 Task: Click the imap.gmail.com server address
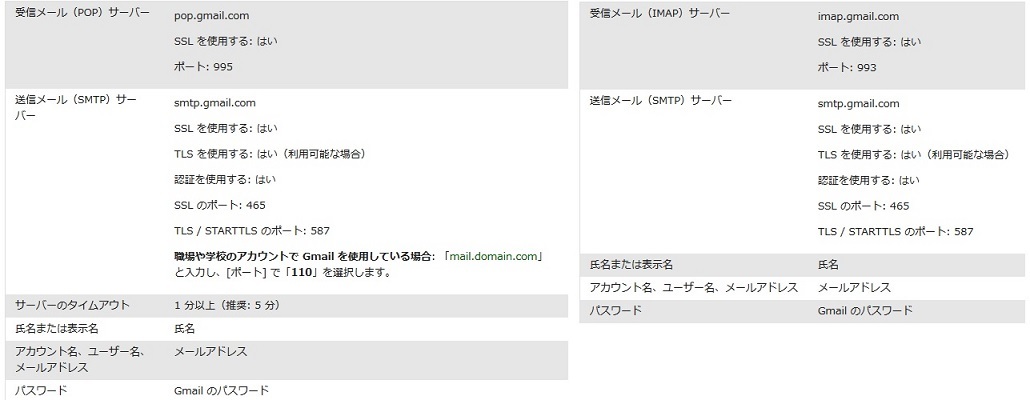click(x=857, y=17)
